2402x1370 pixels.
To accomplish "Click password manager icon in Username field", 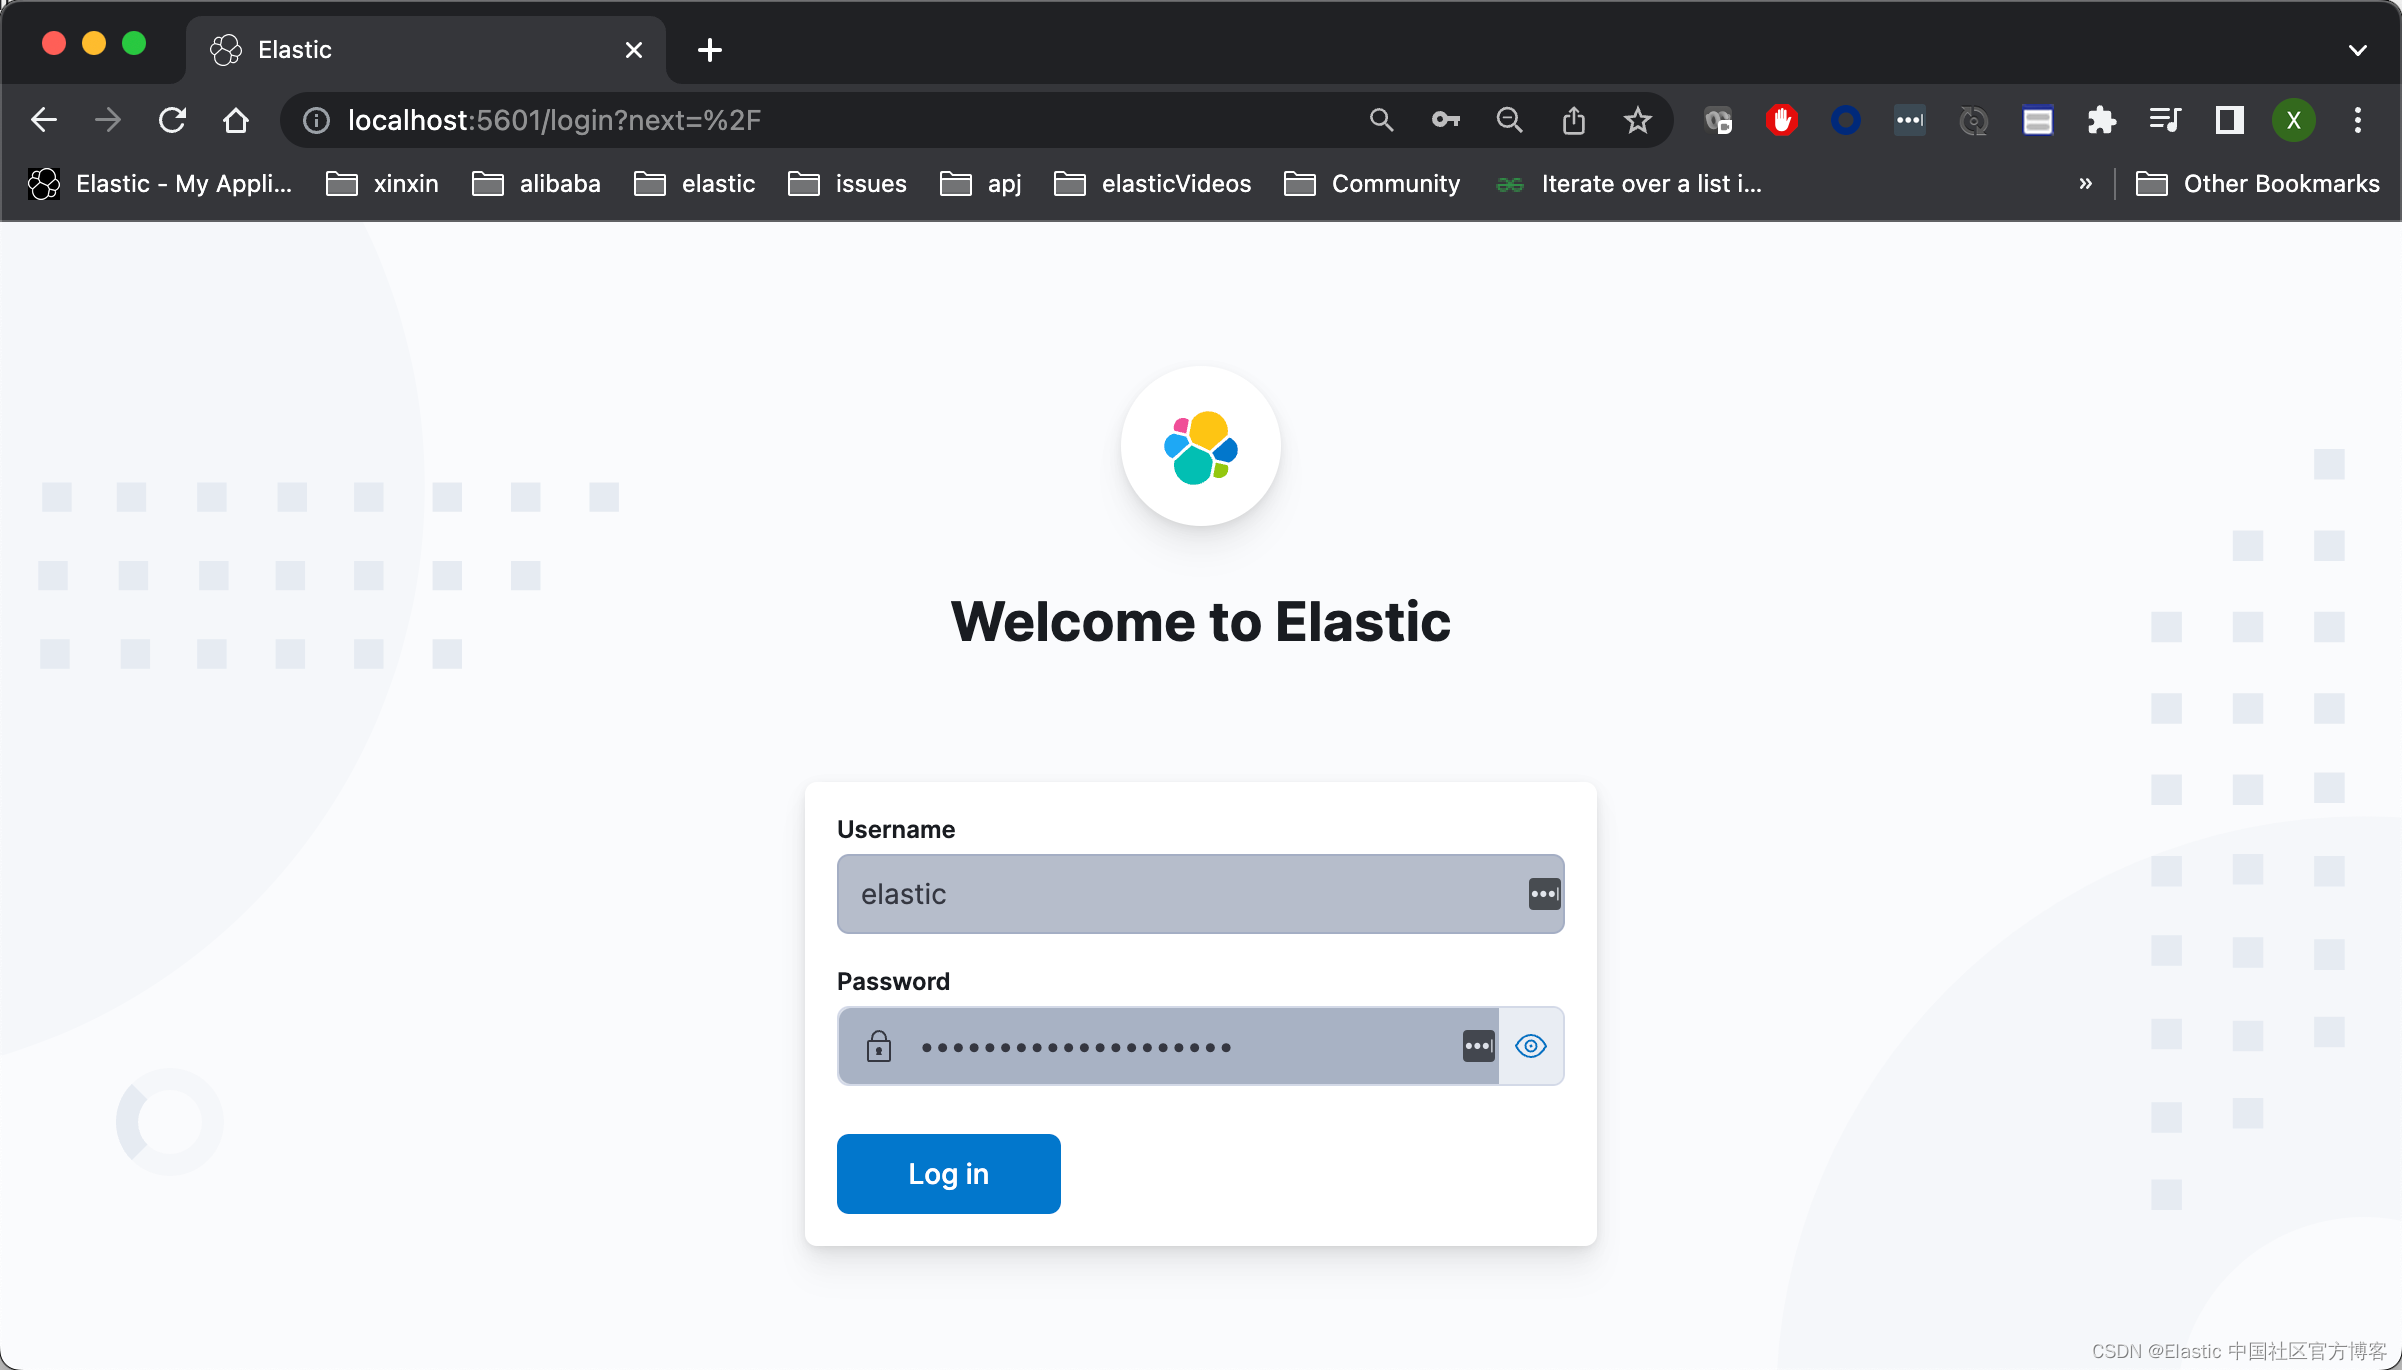I will pyautogui.click(x=1543, y=894).
